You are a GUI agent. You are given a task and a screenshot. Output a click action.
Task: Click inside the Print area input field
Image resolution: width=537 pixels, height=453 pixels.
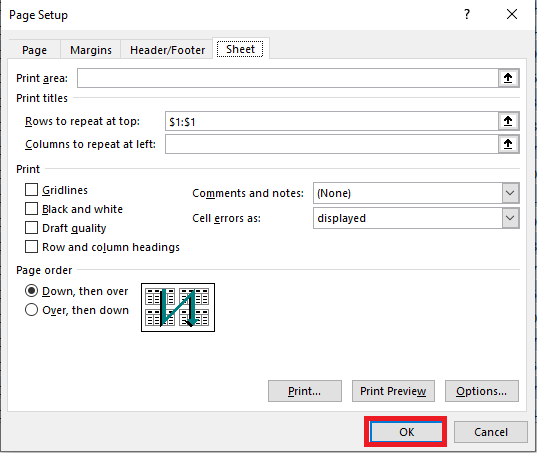[288, 78]
